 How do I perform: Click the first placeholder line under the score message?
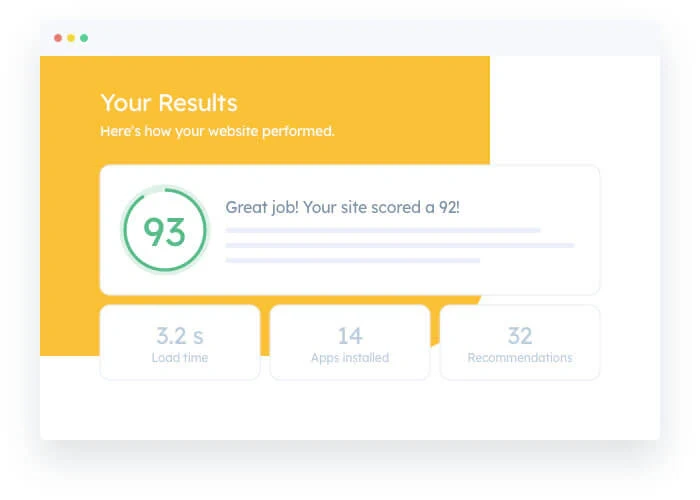click(x=383, y=230)
